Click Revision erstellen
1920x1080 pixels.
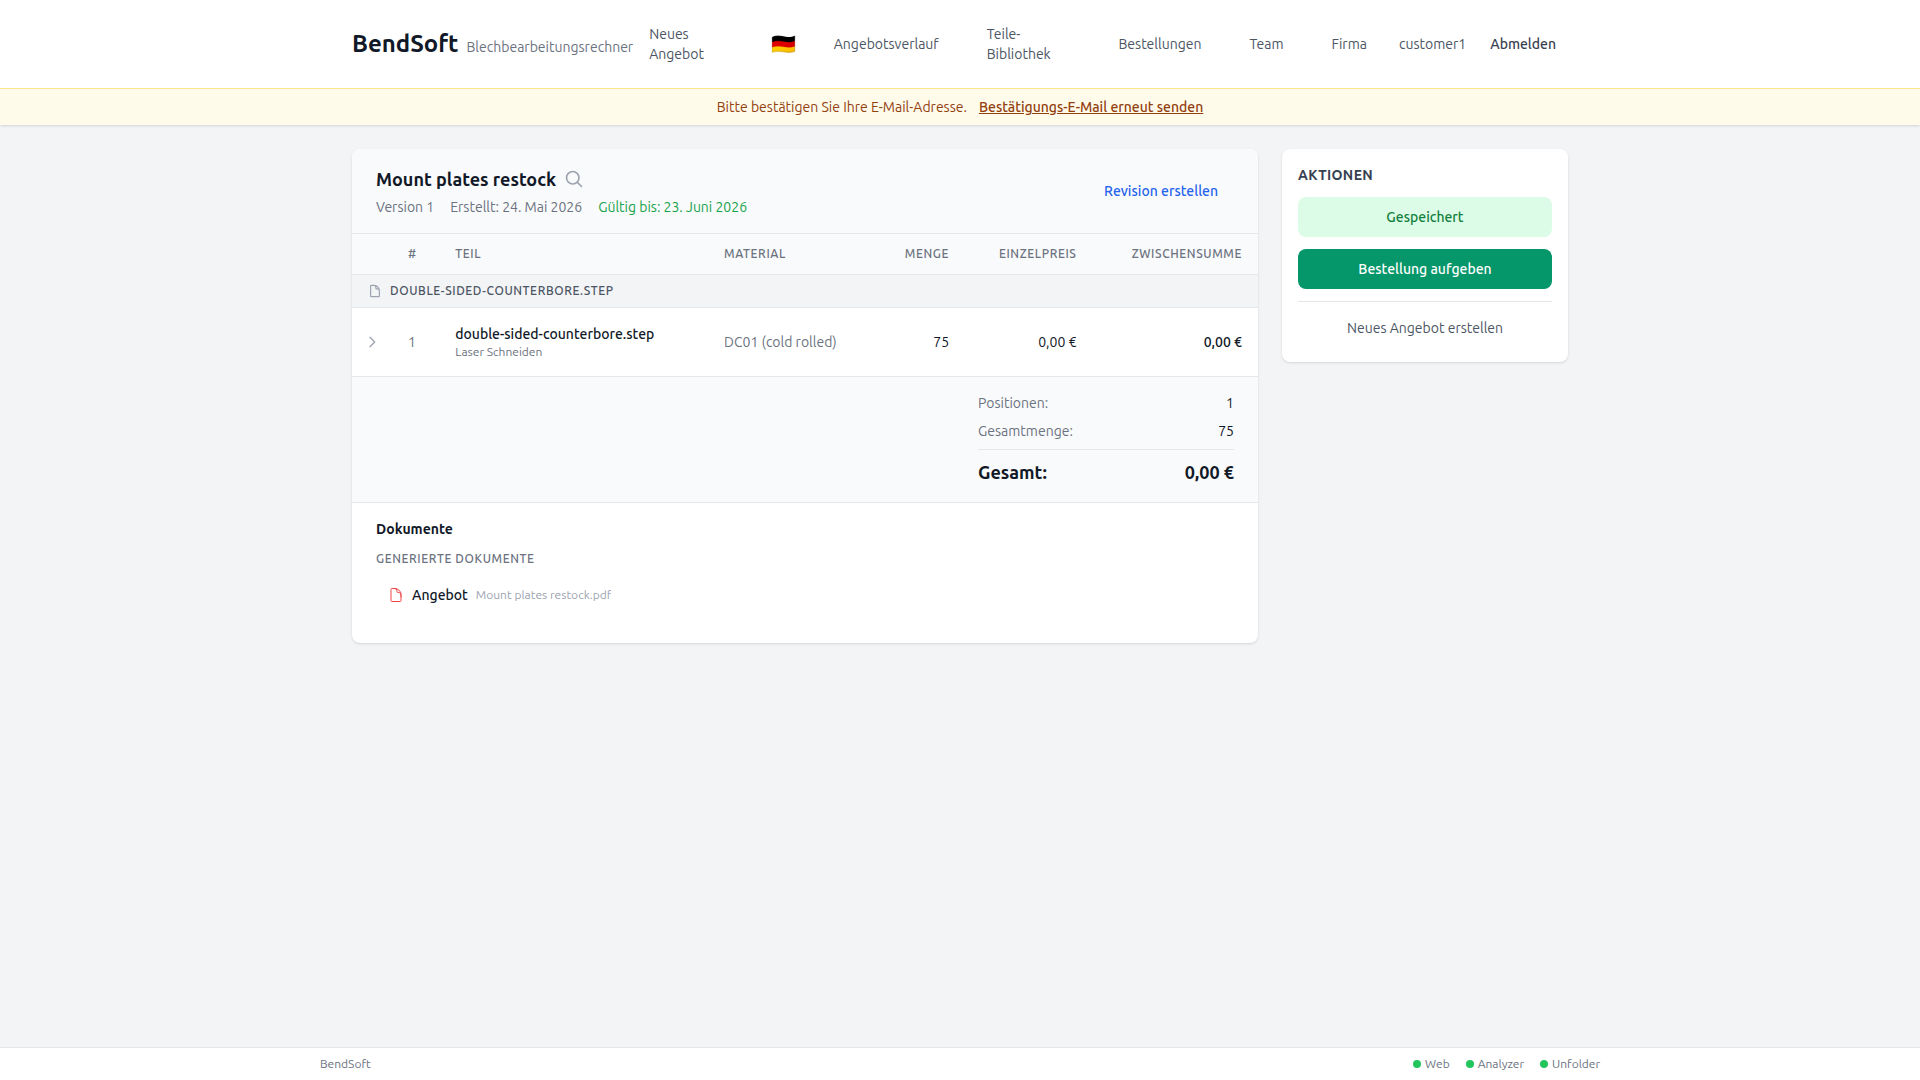point(1161,191)
